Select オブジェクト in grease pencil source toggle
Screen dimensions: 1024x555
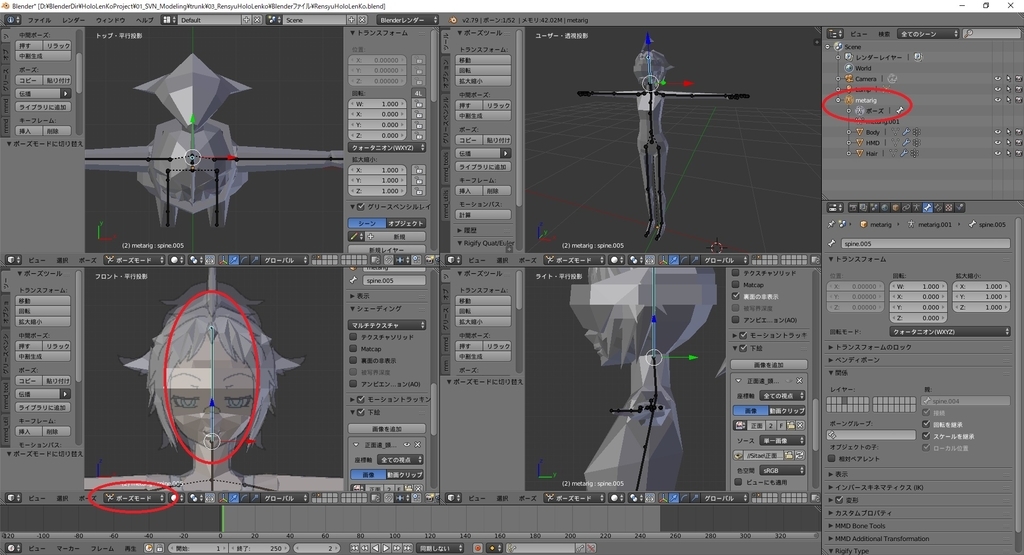(x=406, y=223)
